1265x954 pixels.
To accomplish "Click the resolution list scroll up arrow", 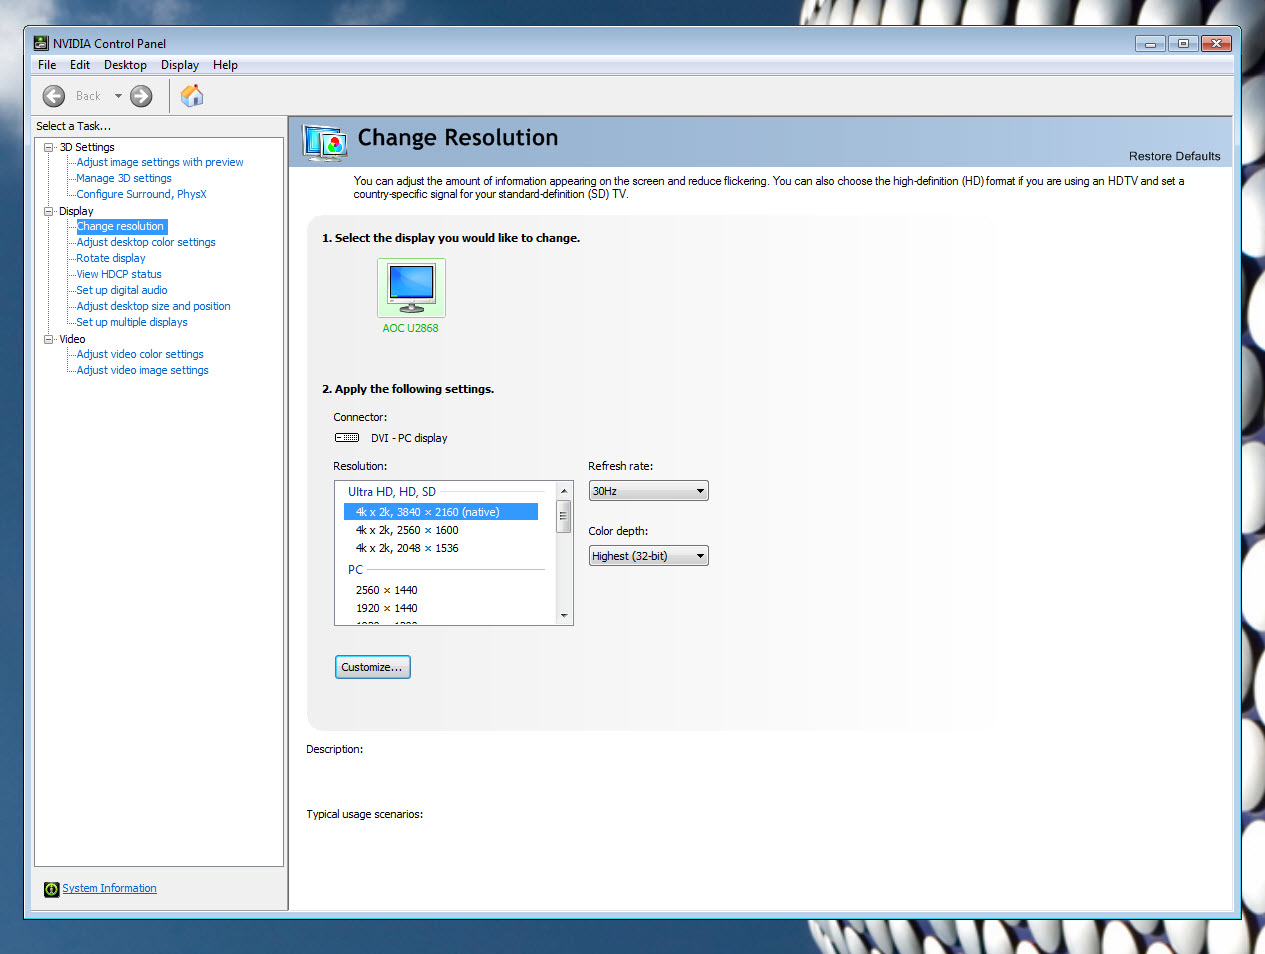I will point(564,491).
